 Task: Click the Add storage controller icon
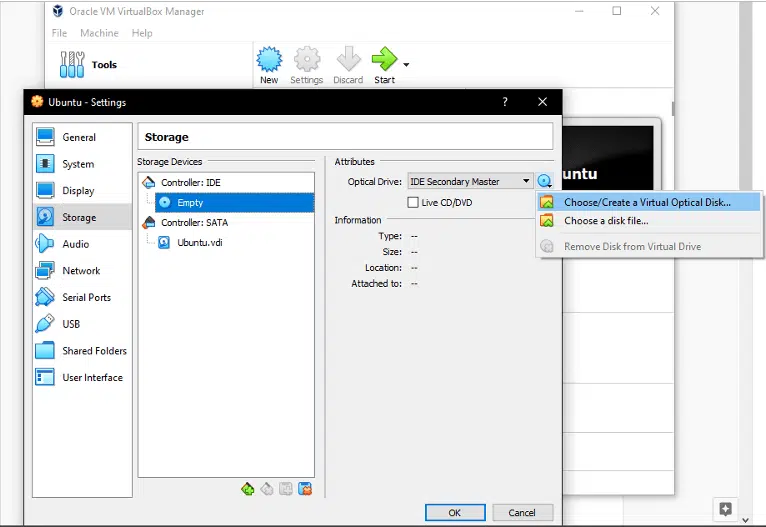click(x=248, y=488)
